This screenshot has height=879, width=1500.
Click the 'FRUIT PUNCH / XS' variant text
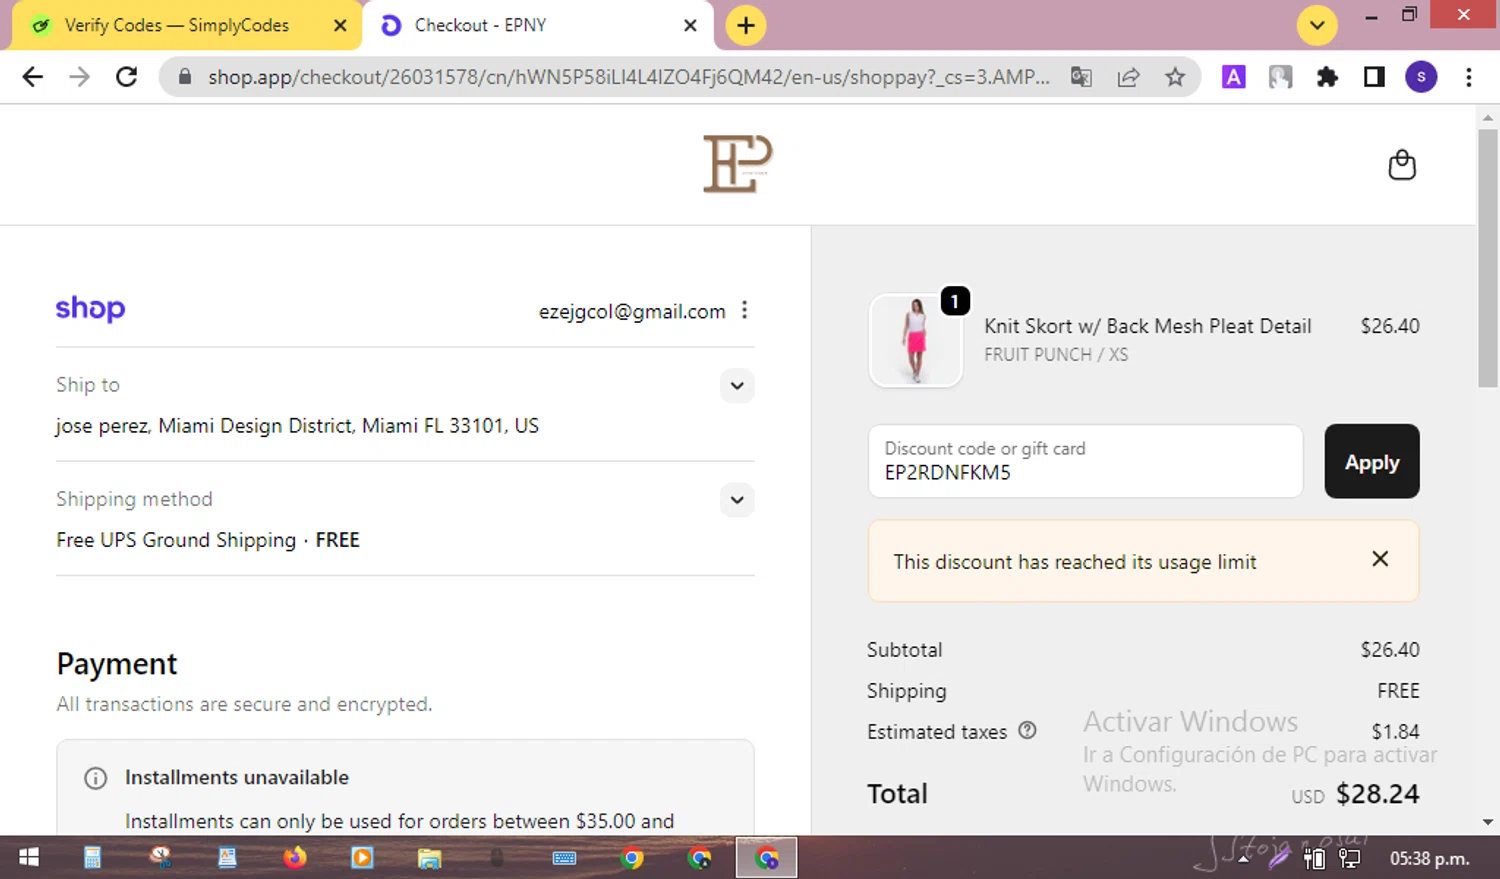1056,355
